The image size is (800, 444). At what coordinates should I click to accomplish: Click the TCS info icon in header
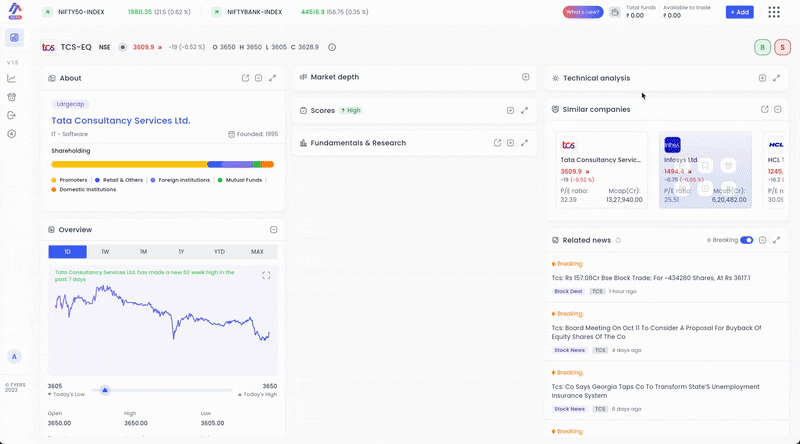tap(332, 47)
